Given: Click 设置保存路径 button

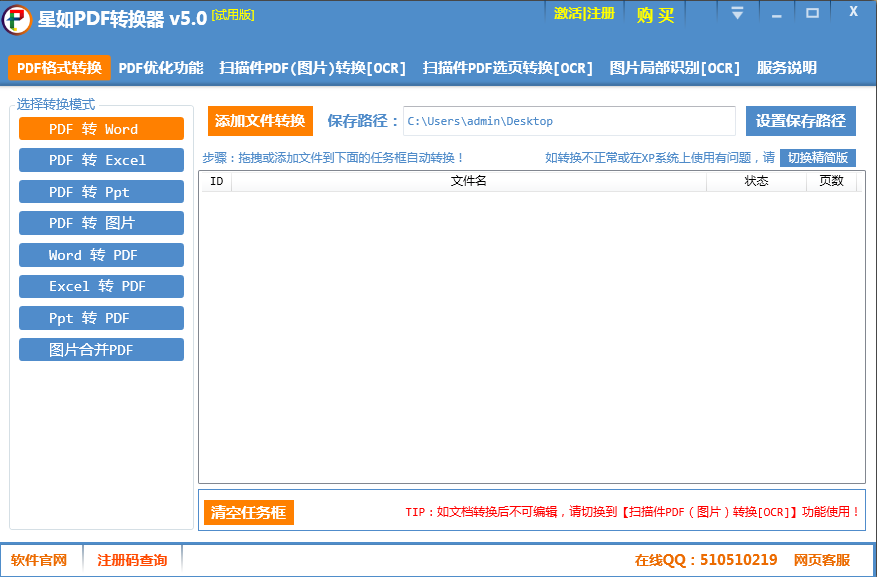Looking at the screenshot, I should tap(800, 121).
